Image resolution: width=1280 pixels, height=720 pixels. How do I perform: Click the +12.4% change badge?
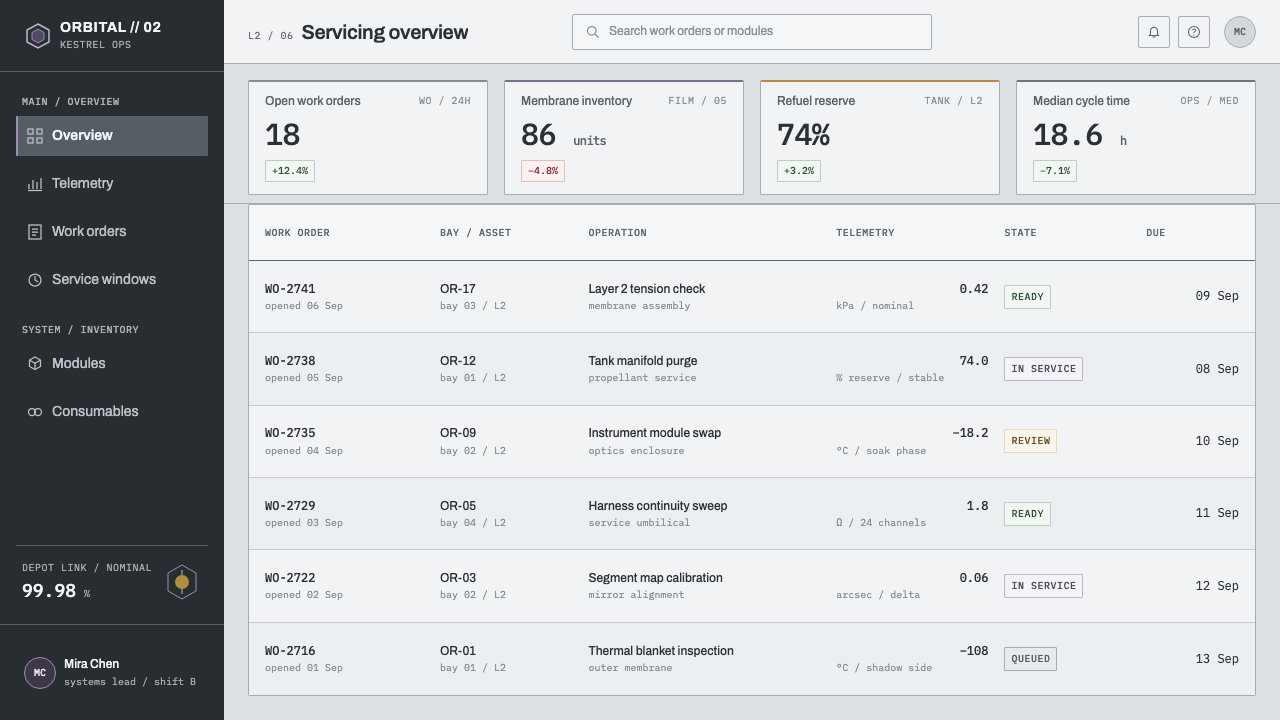pyautogui.click(x=290, y=171)
